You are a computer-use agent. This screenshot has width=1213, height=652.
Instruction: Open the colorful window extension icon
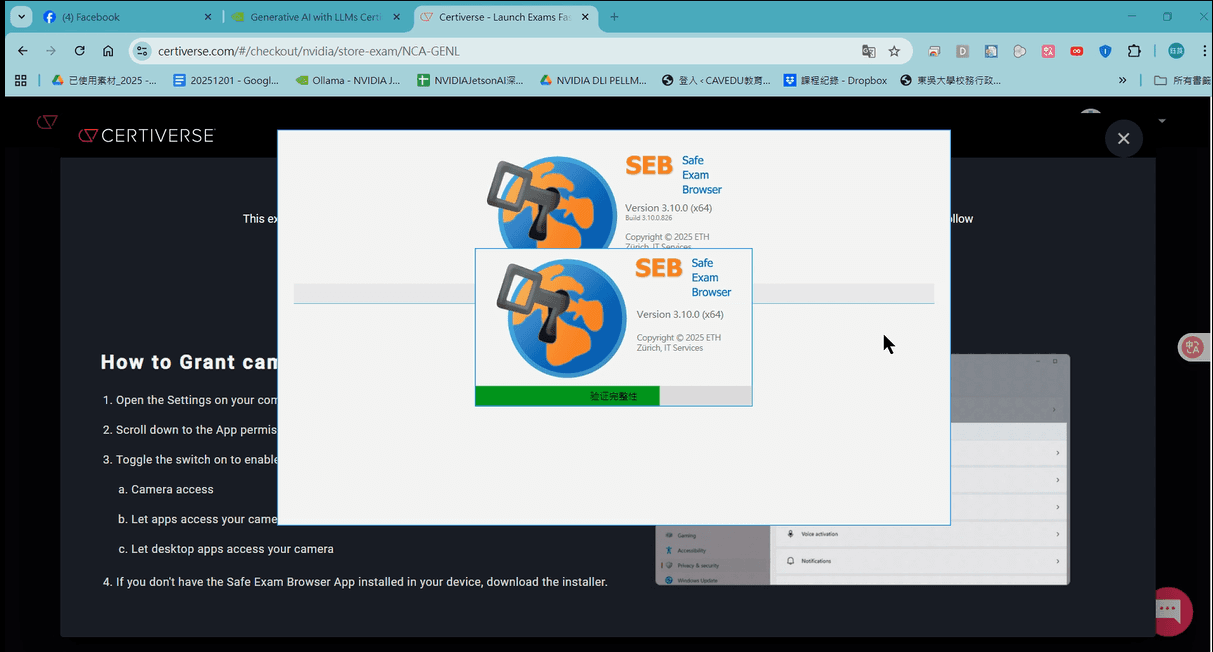[934, 51]
